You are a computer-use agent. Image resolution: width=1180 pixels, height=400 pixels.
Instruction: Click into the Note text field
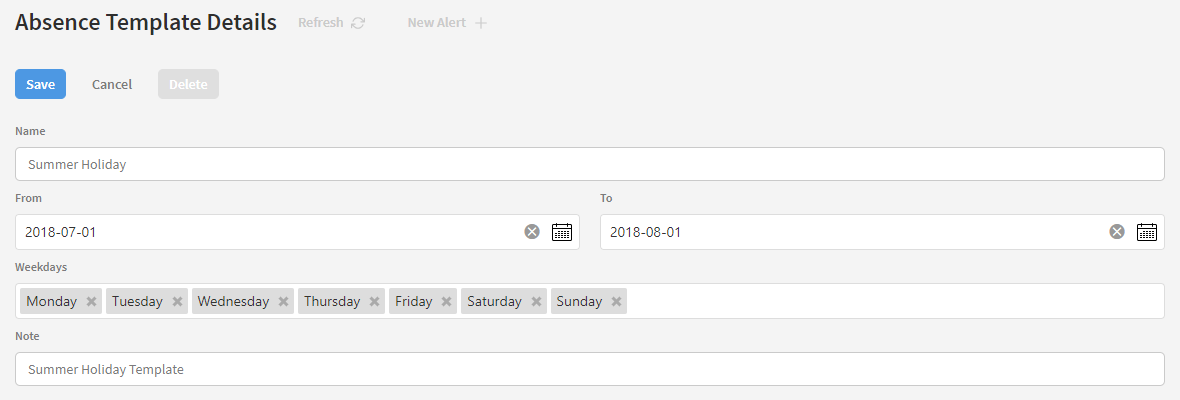(x=590, y=369)
